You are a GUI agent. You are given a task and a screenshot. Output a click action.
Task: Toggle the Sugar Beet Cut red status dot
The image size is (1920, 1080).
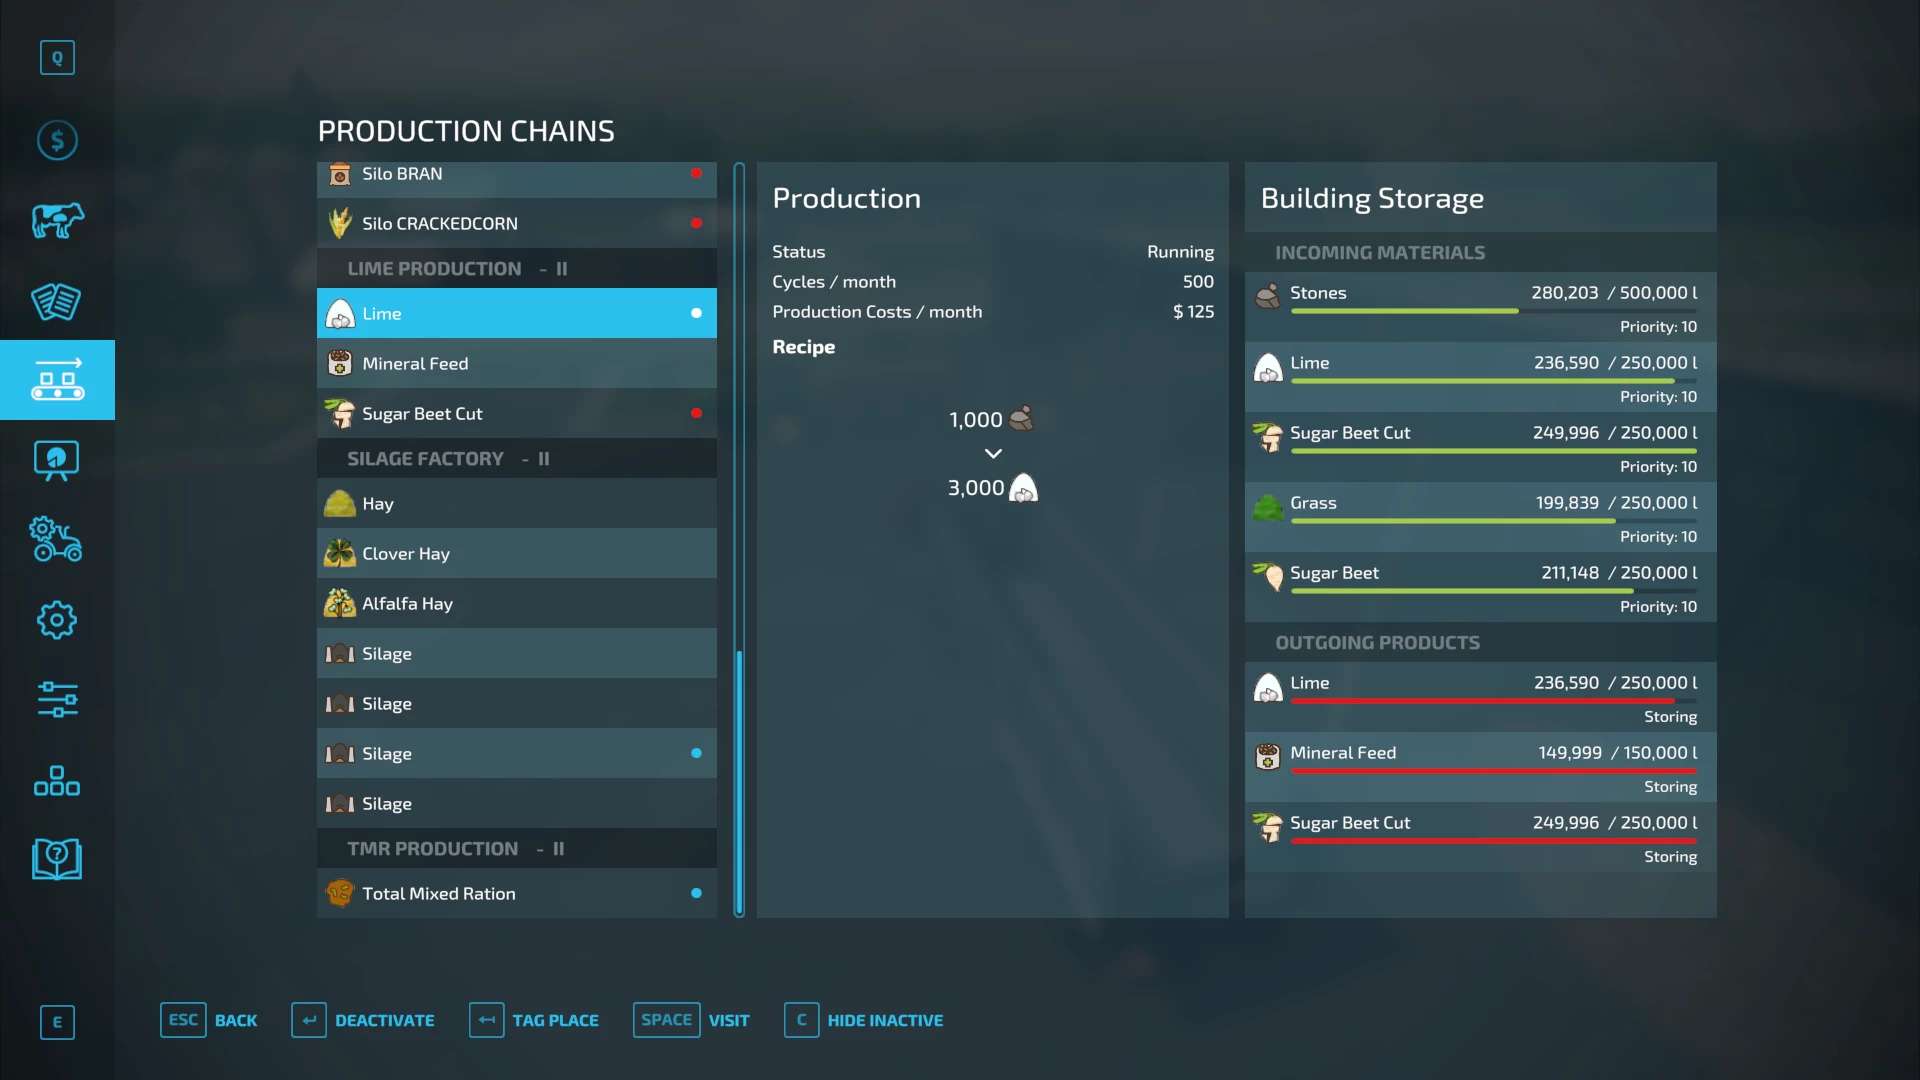[696, 413]
